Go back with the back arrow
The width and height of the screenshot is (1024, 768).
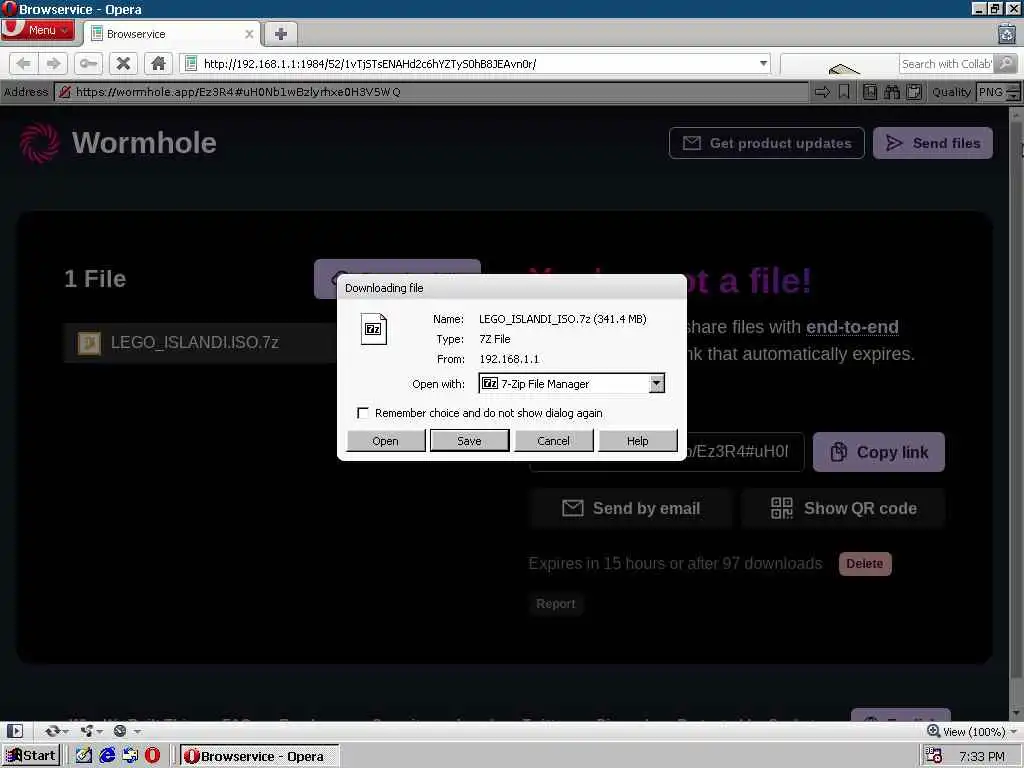[x=24, y=63]
